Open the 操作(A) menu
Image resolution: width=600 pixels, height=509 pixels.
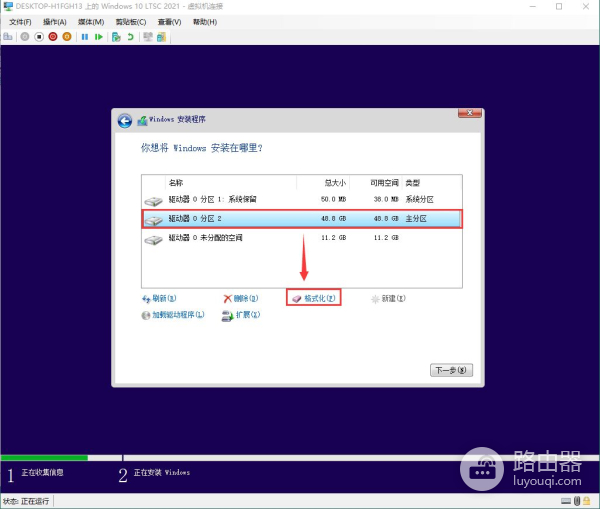[55, 22]
